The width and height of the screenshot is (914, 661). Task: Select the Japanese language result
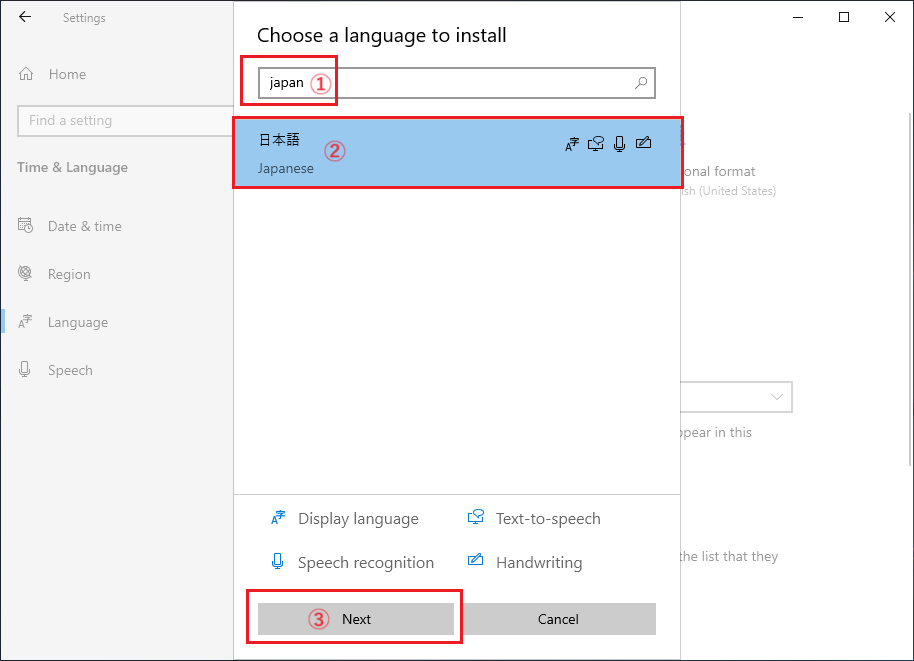pos(457,153)
